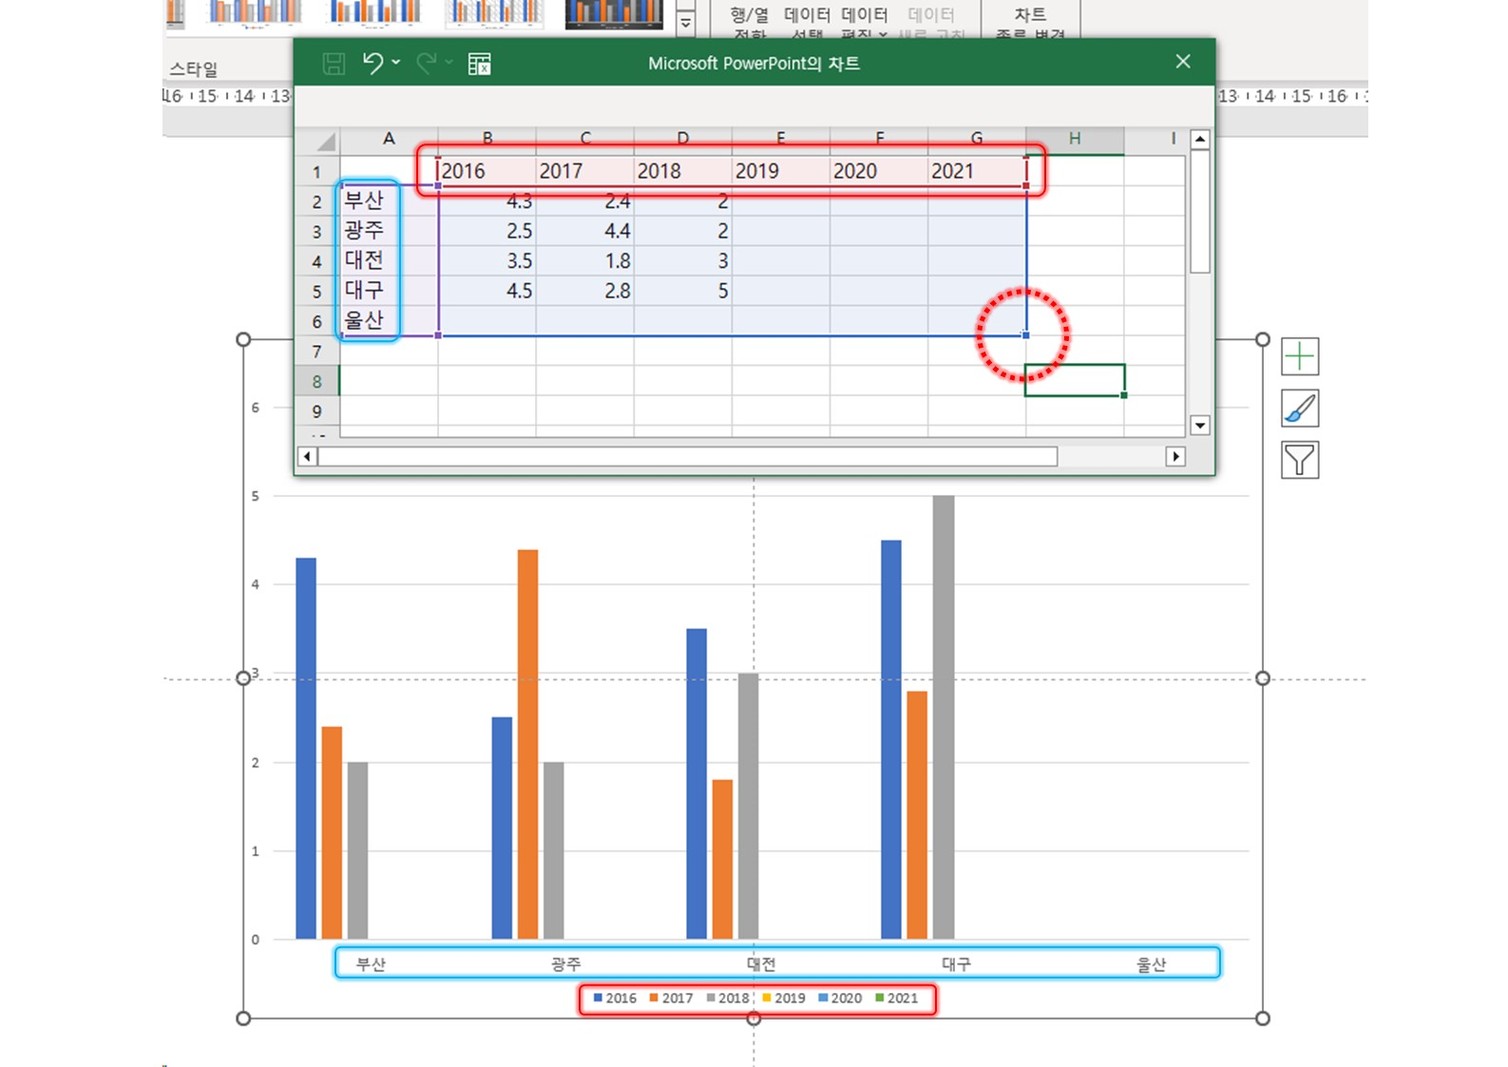Close the Microsoft PowerPoint chart data window
Viewport: 1508px width, 1067px height.
pos(1183,62)
